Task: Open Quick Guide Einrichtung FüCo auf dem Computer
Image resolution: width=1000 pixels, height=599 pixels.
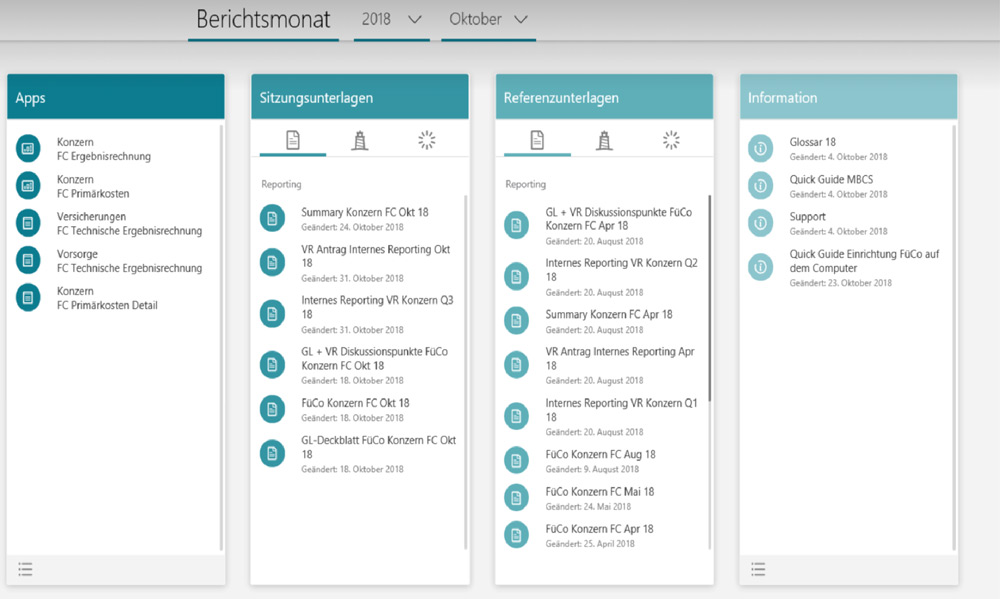Action: tap(864, 261)
